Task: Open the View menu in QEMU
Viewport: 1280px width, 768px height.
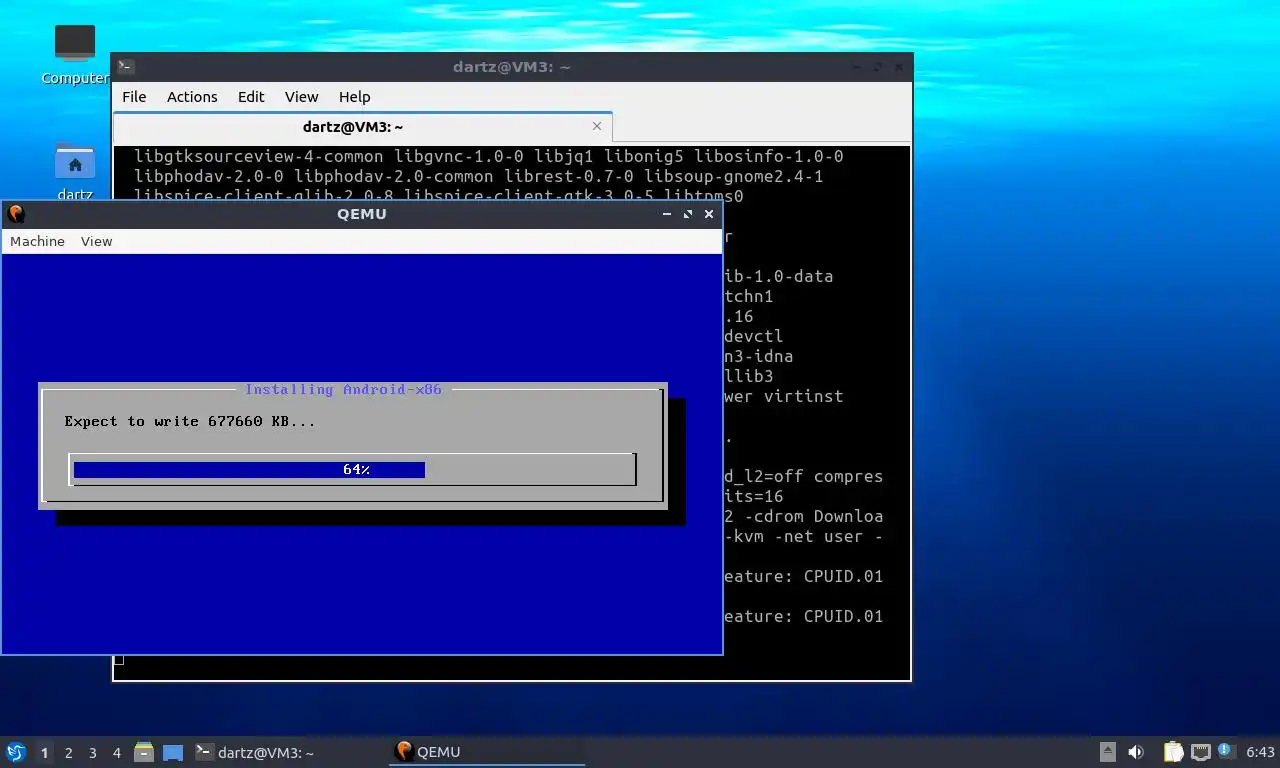Action: click(x=96, y=241)
